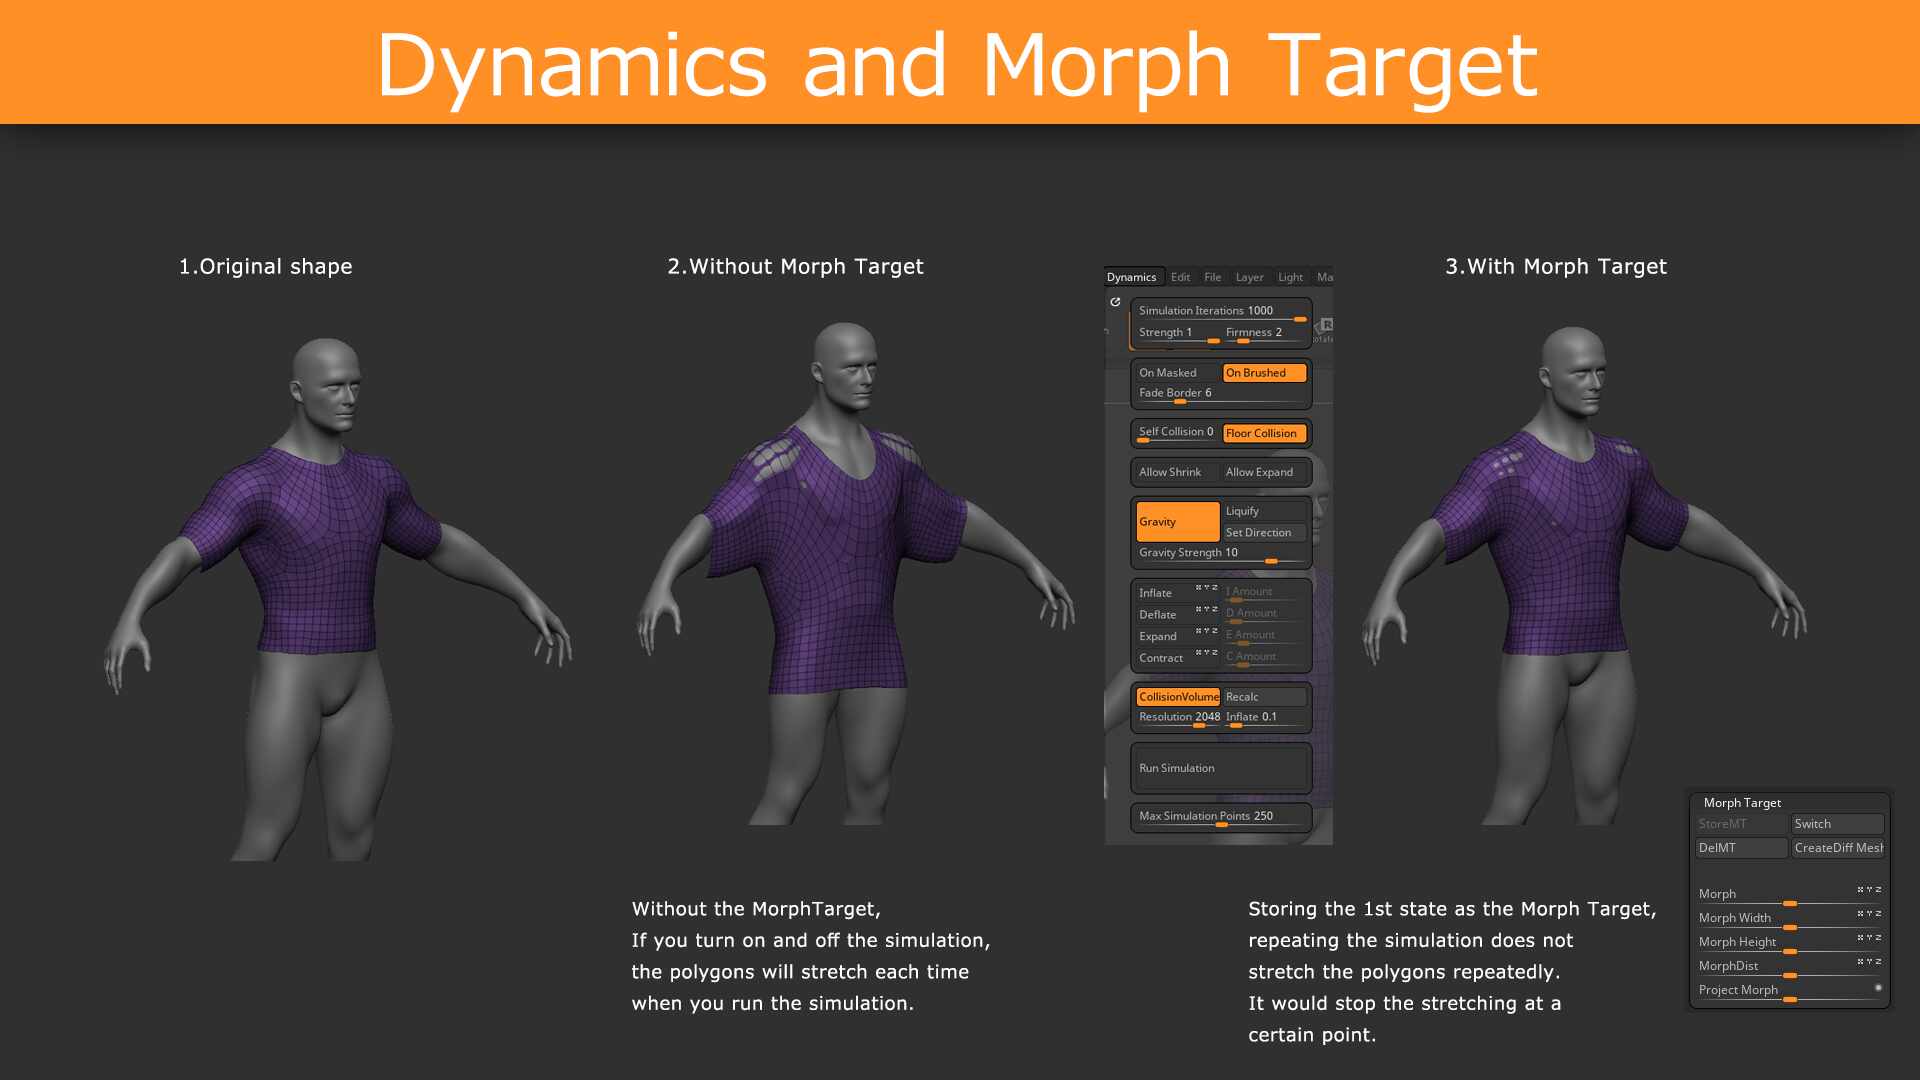Viewport: 1920px width, 1080px height.
Task: Click XYZ axis icon on Morph slider
Action: pos(1869,890)
